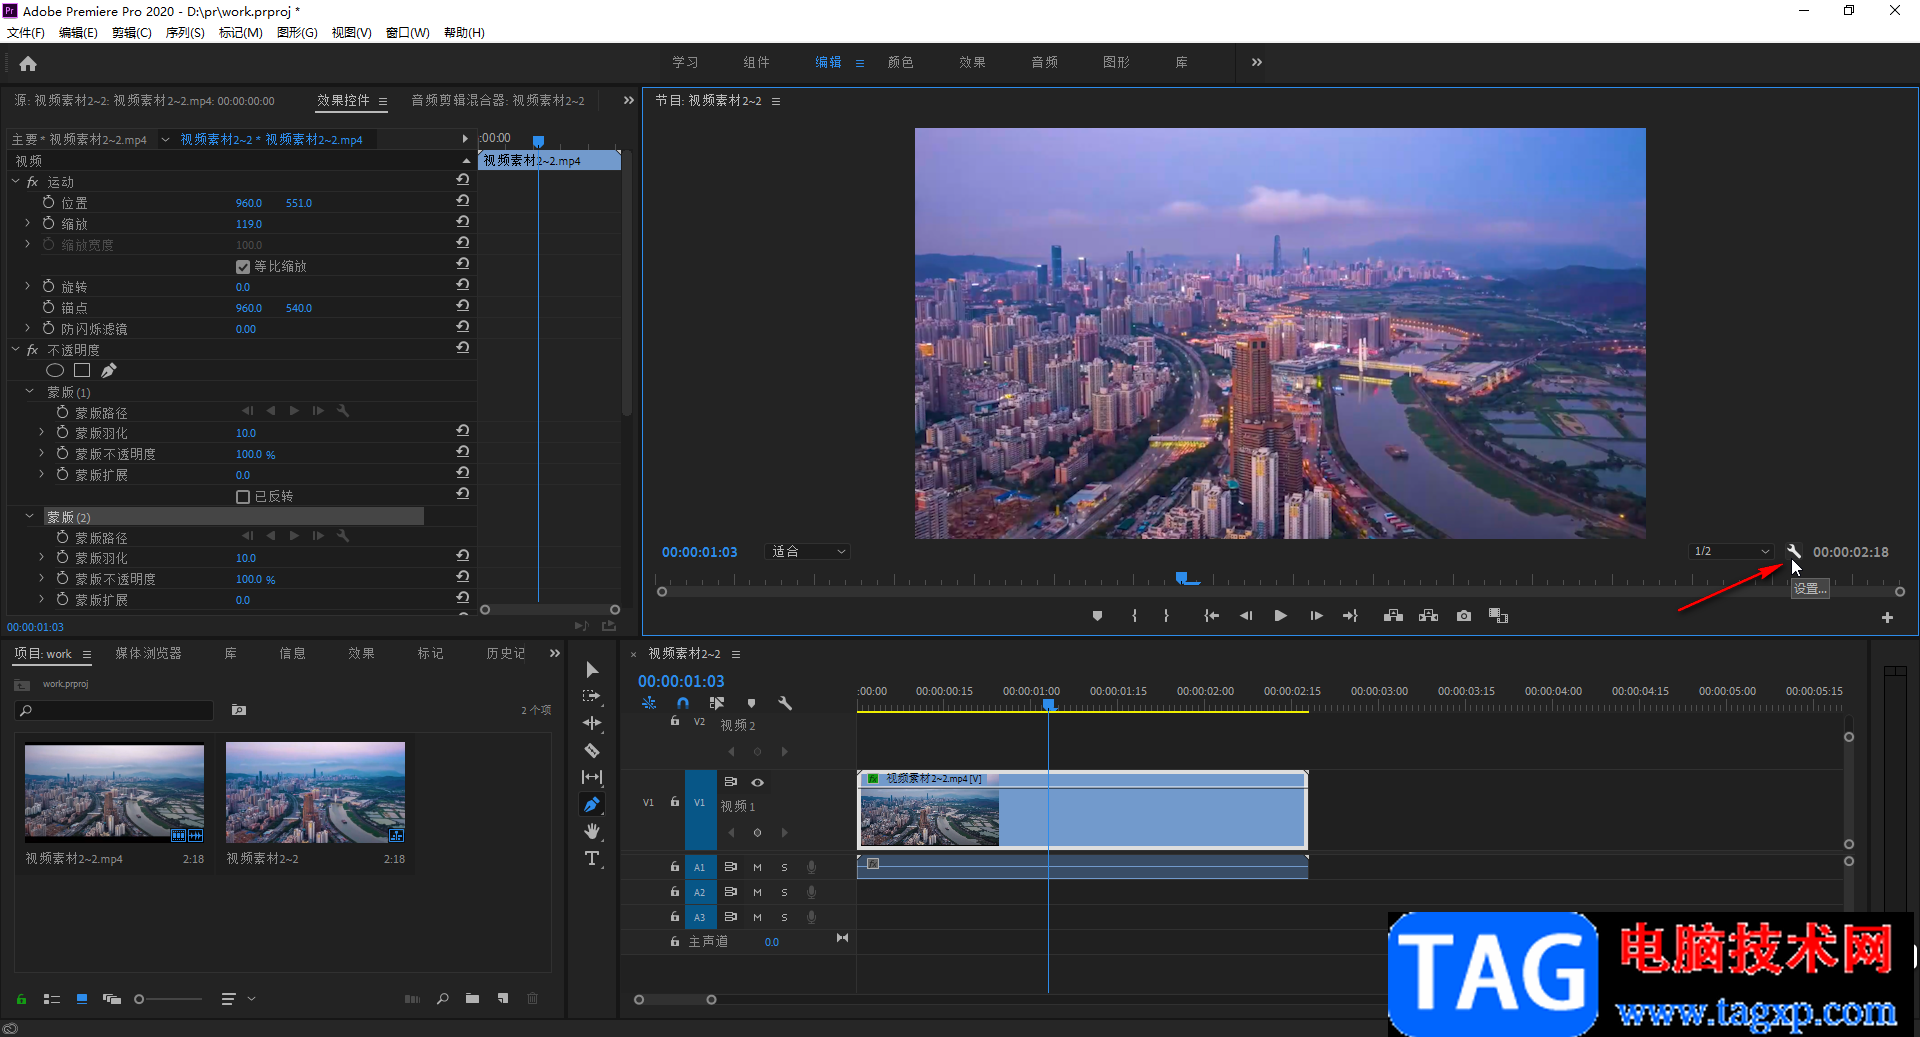1920x1037 pixels.
Task: Click the project panel thumbnail zoom slider
Action: (140, 999)
